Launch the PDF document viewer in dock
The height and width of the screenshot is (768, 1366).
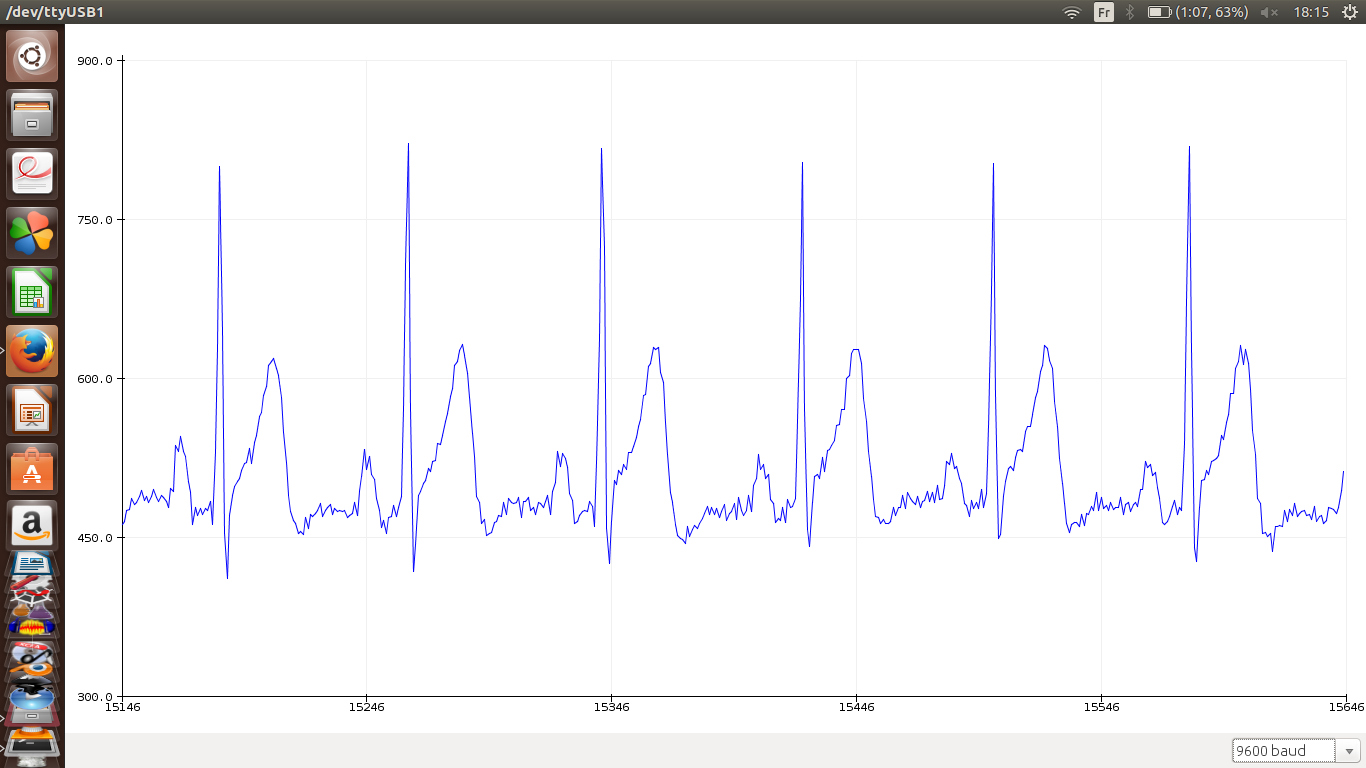pos(32,174)
